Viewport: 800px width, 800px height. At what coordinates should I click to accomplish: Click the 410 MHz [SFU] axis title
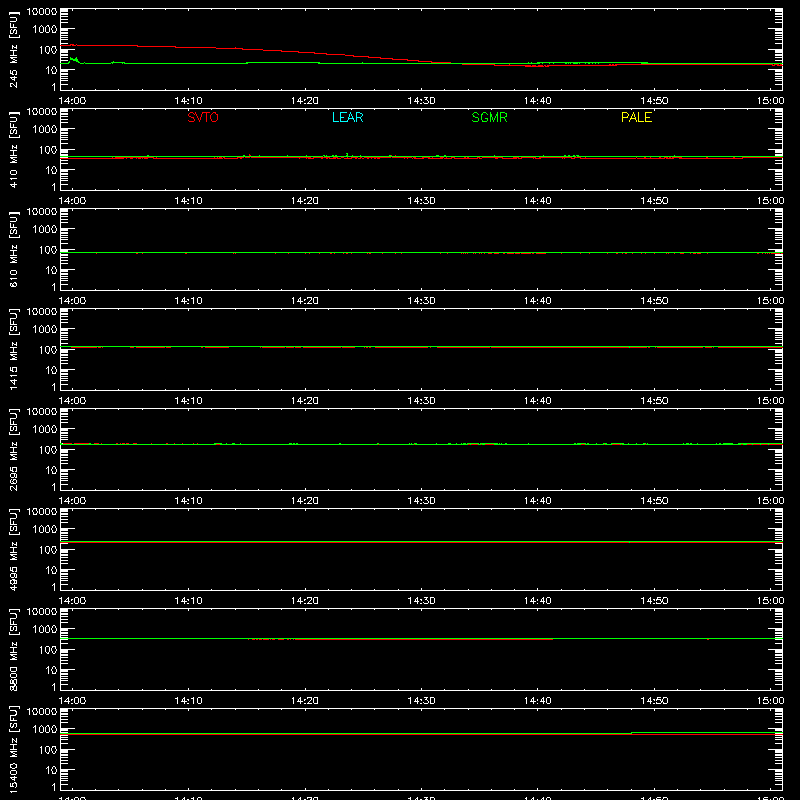[x=13, y=149]
